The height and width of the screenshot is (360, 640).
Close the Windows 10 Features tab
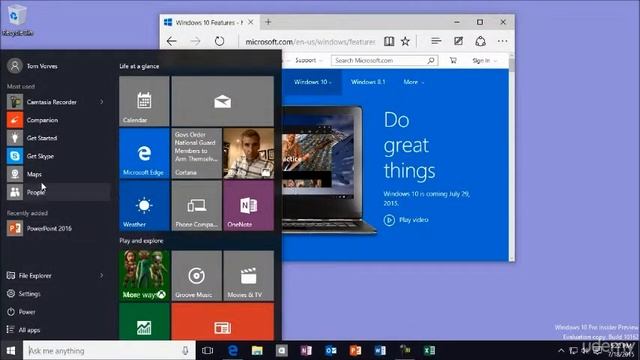(x=251, y=22)
